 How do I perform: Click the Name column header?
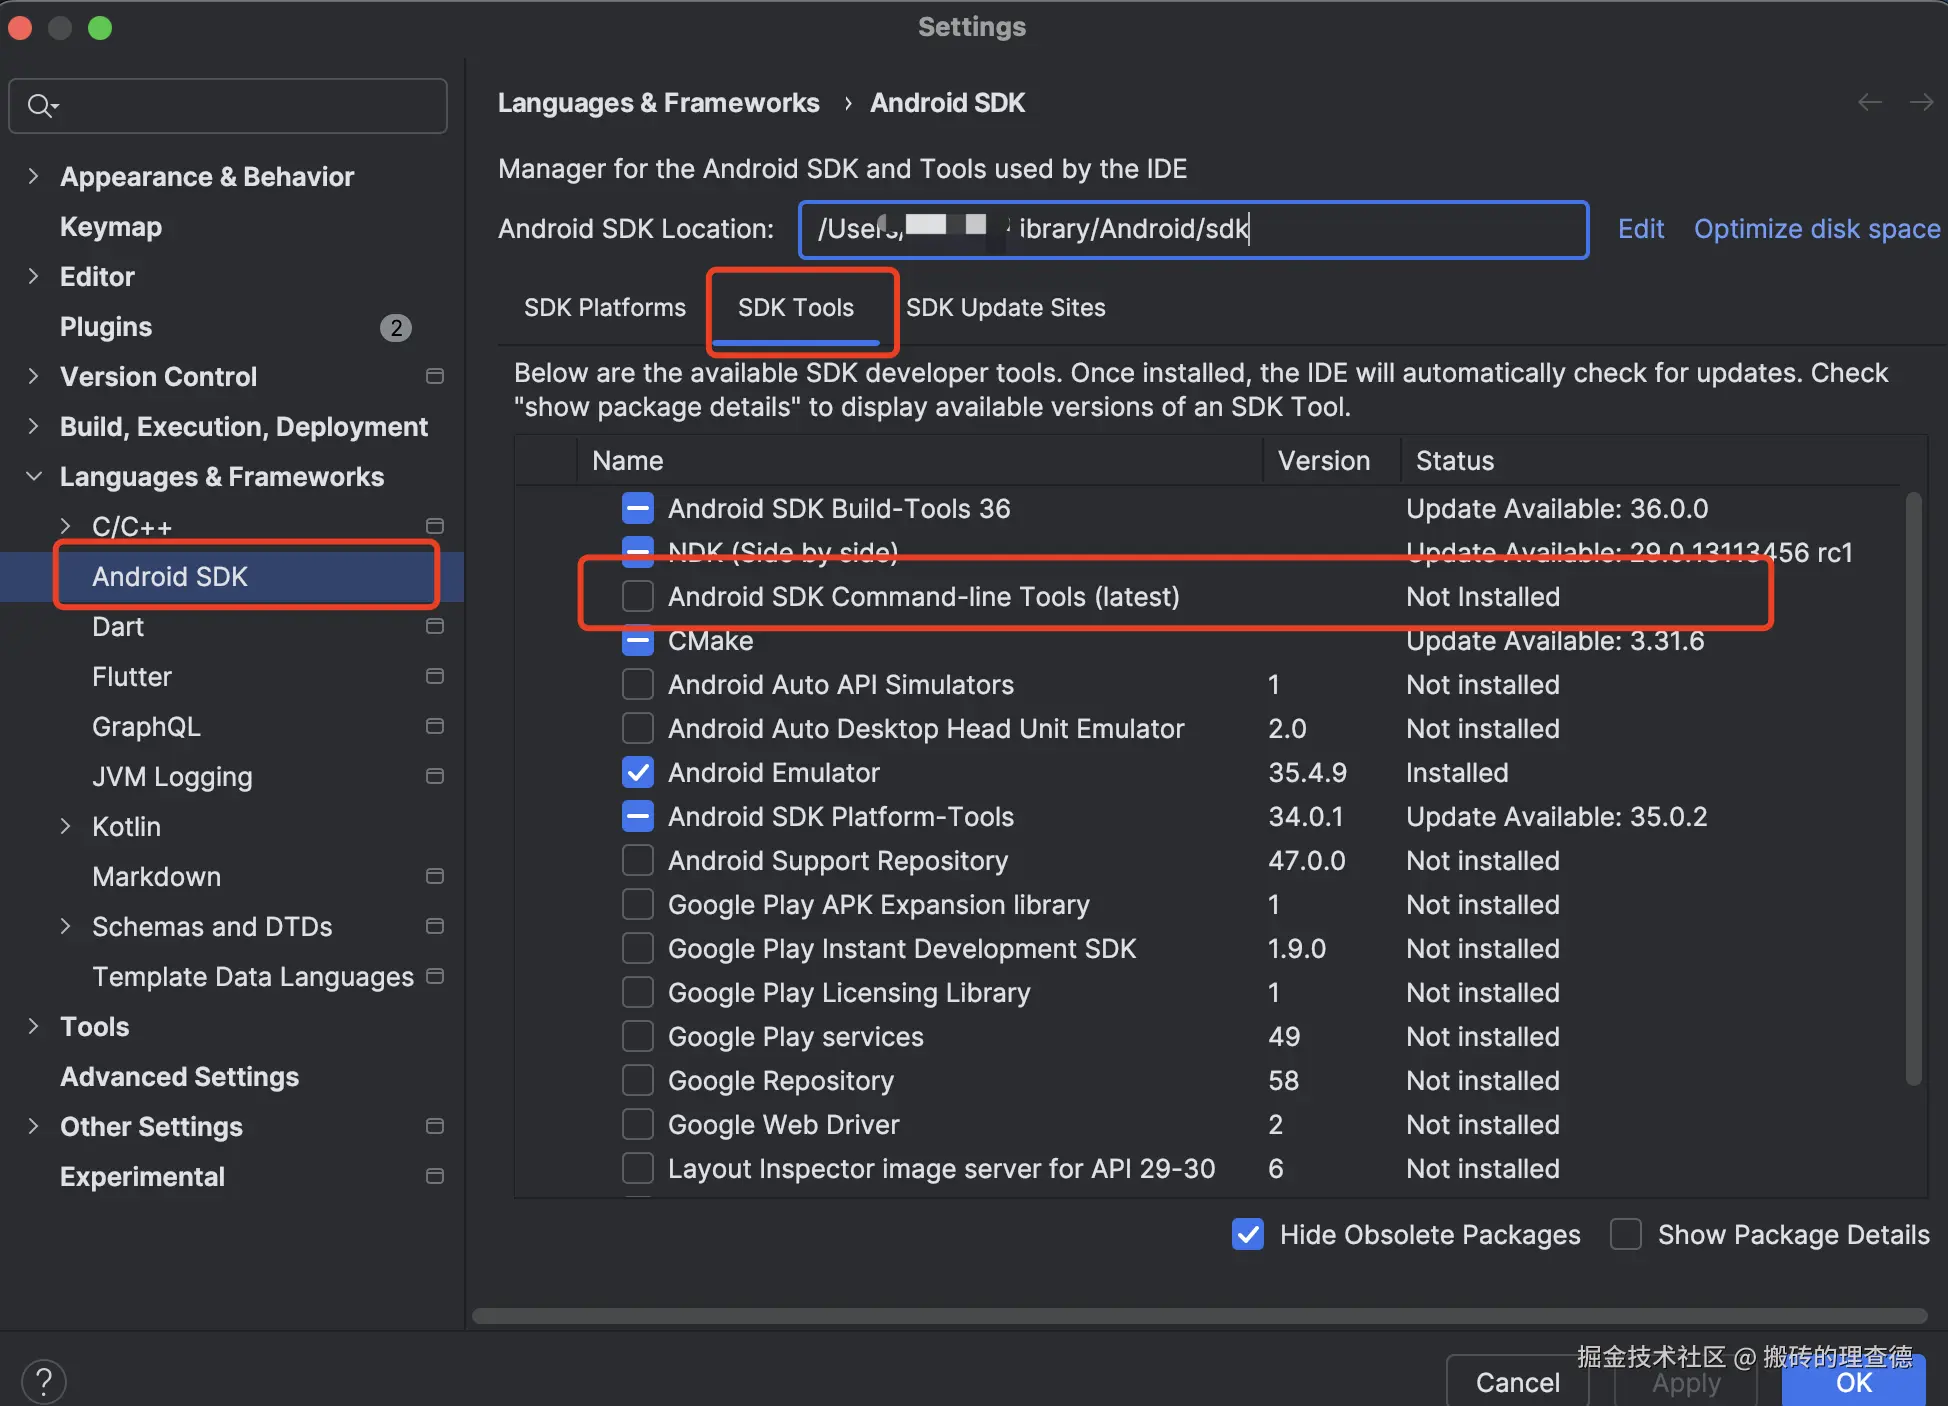920,461
